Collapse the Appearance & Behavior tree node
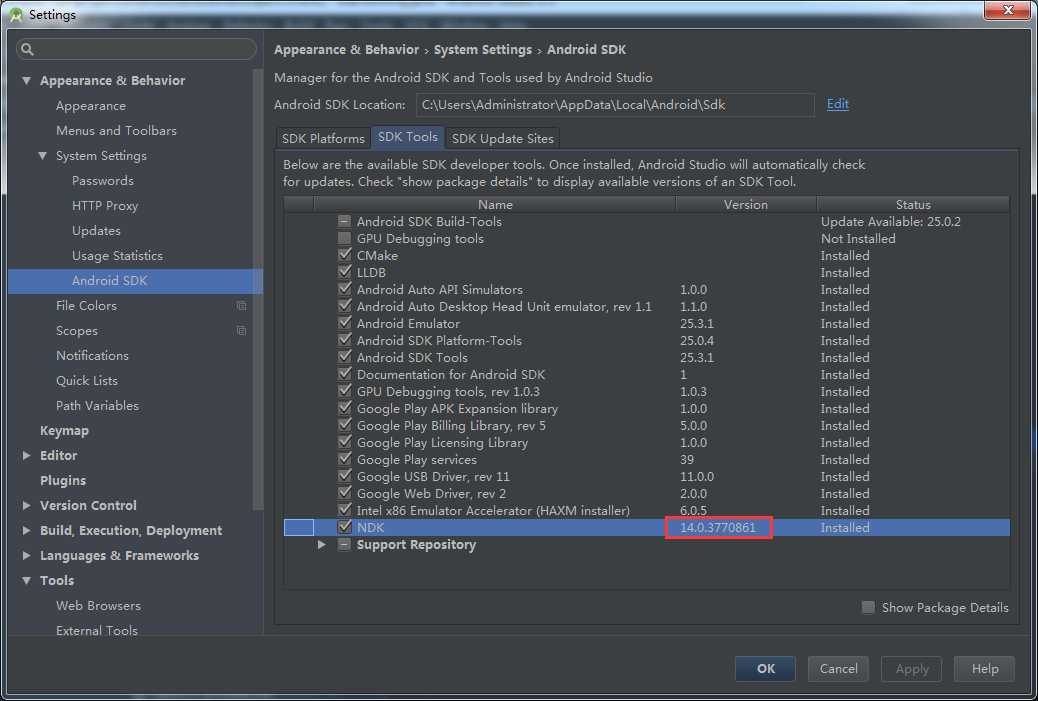Image resolution: width=1038 pixels, height=701 pixels. (x=26, y=81)
